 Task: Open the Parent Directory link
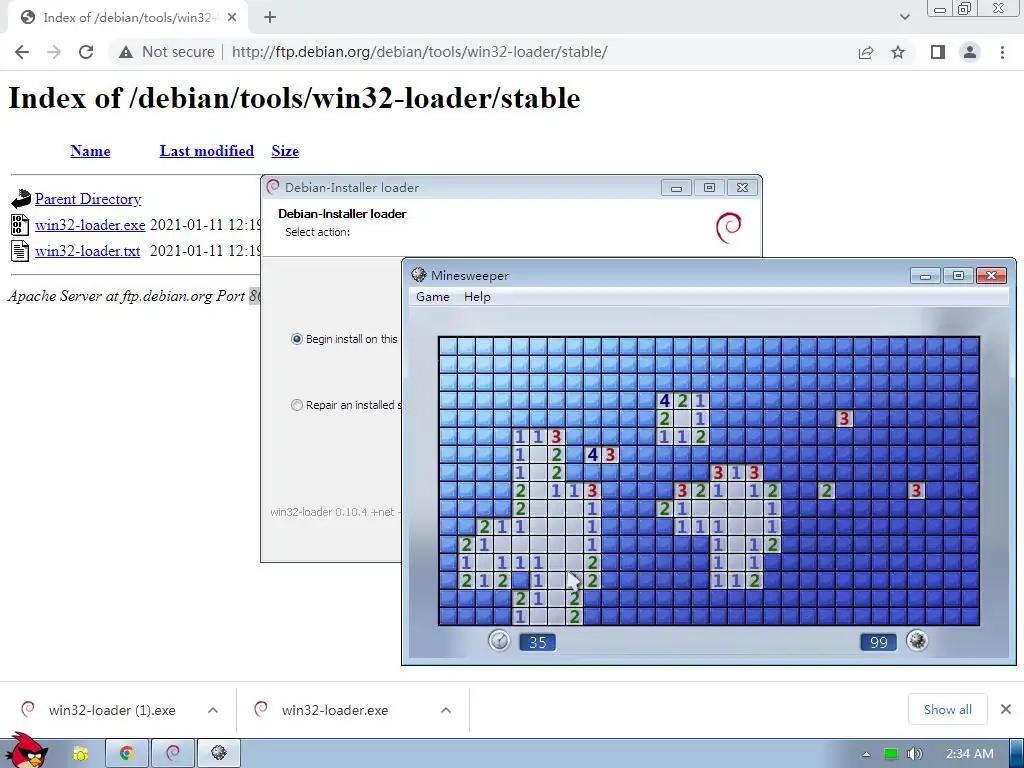88,199
